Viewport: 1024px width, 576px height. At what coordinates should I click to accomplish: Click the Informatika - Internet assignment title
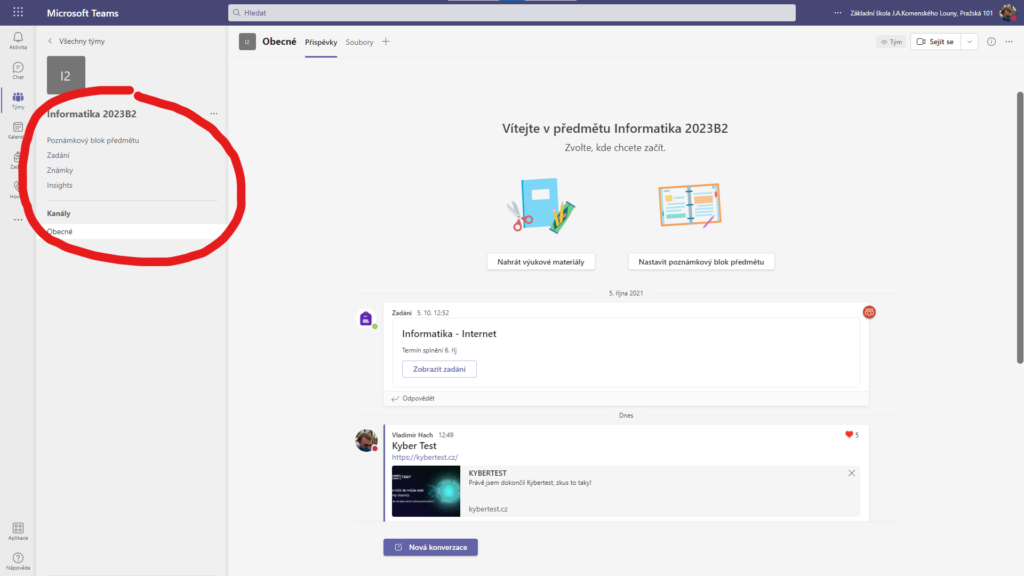coord(449,334)
